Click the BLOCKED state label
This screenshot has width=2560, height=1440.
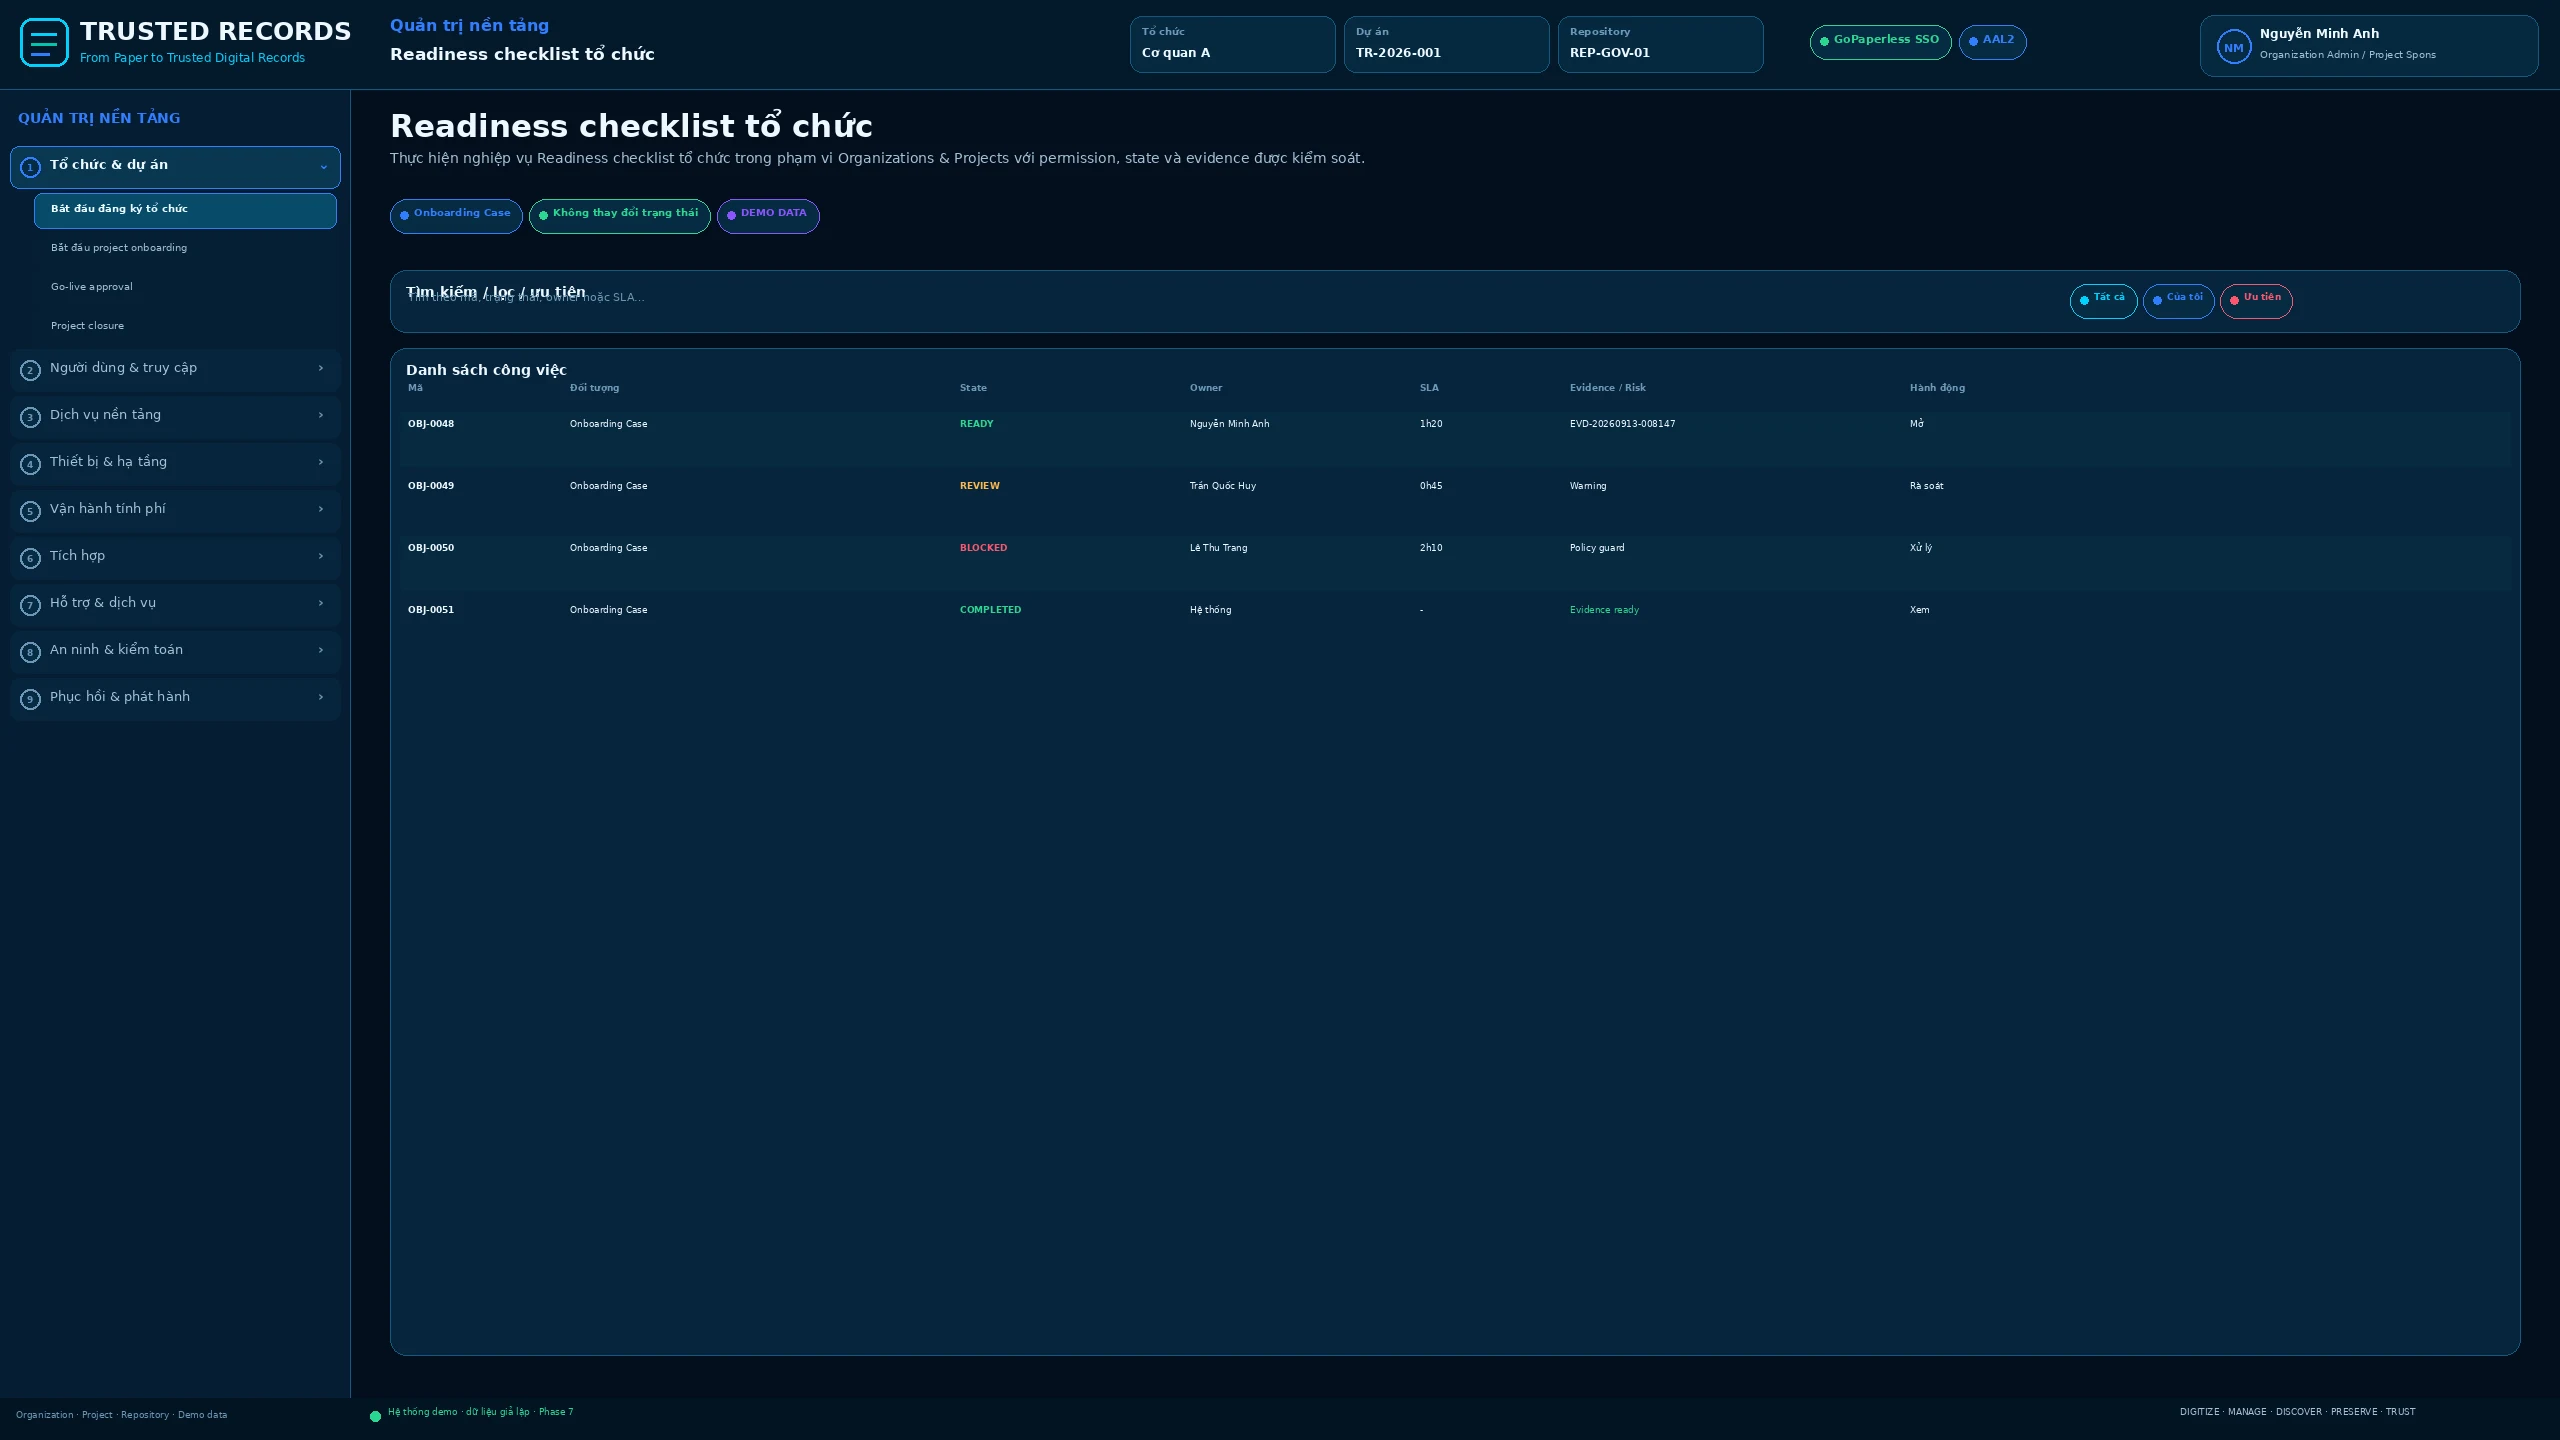point(983,548)
